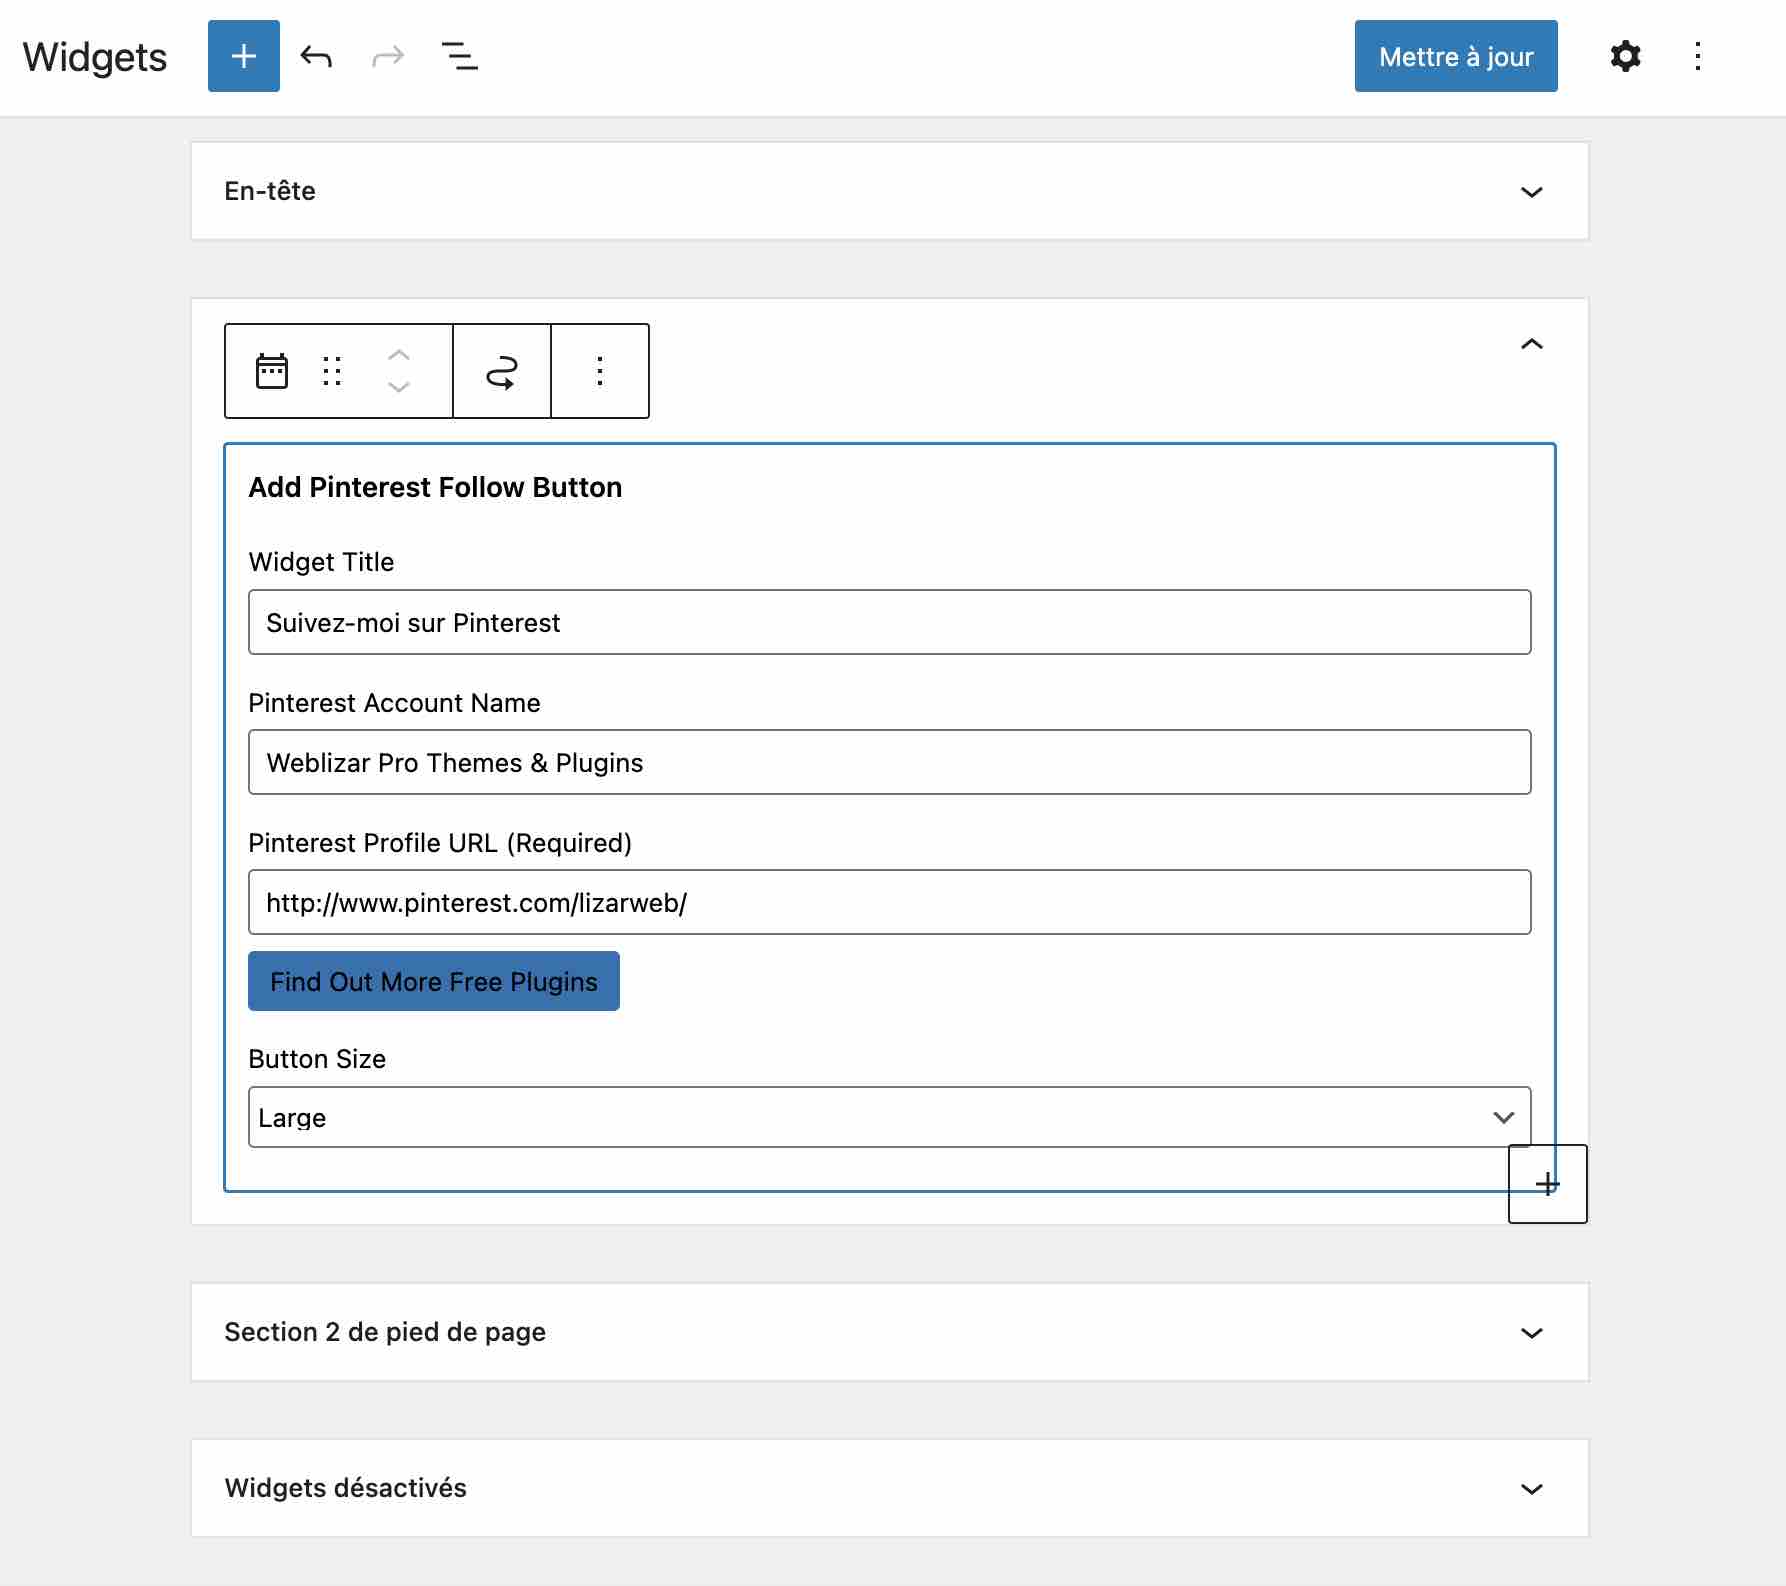Image resolution: width=1786 pixels, height=1586 pixels.
Task: Collapse the open widget area chevron
Action: [x=1532, y=344]
